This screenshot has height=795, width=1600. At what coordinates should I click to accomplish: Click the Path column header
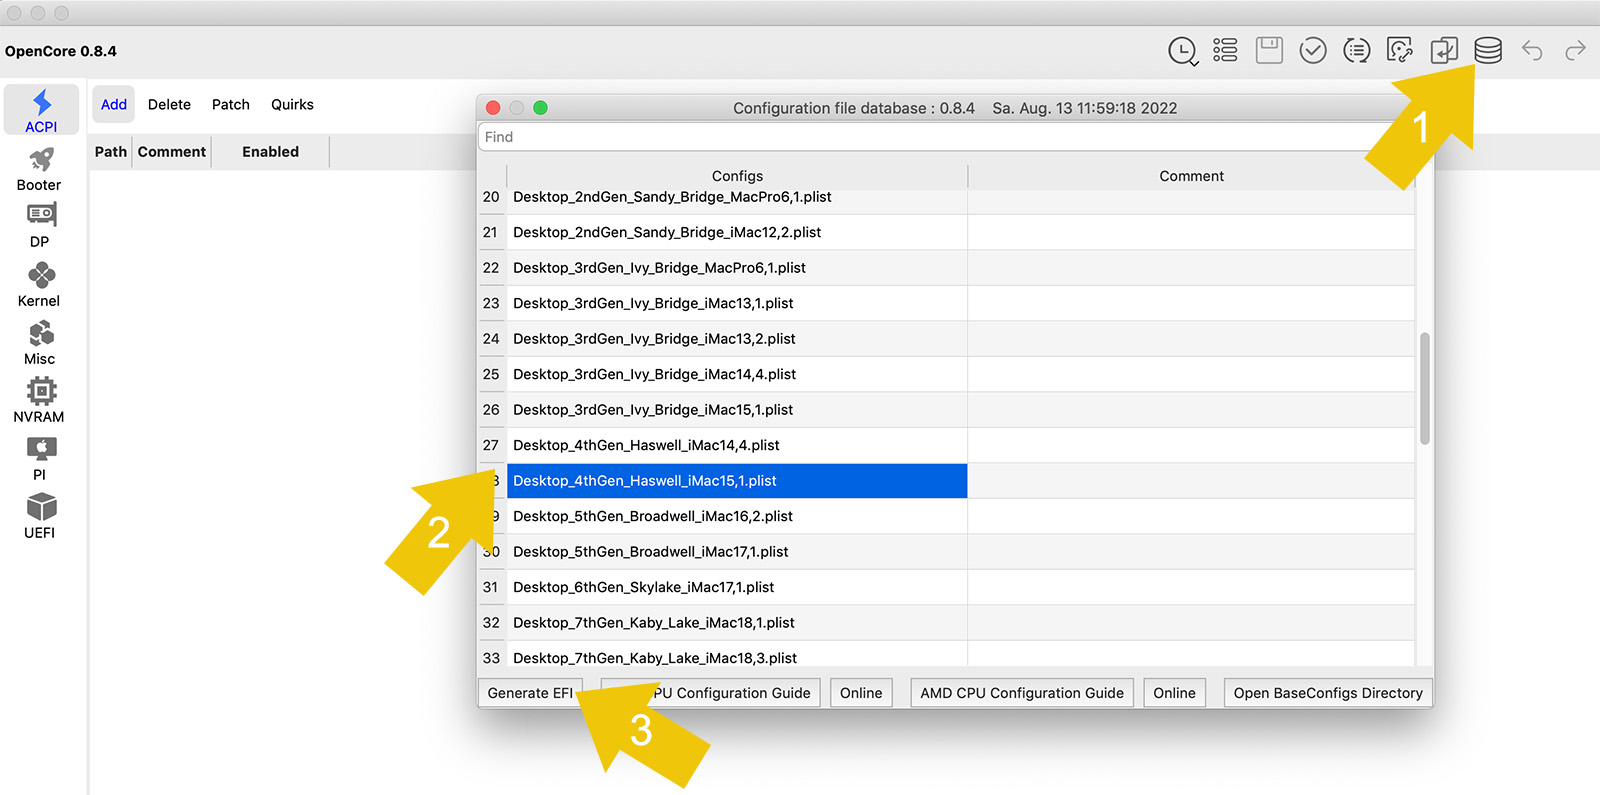pos(111,152)
